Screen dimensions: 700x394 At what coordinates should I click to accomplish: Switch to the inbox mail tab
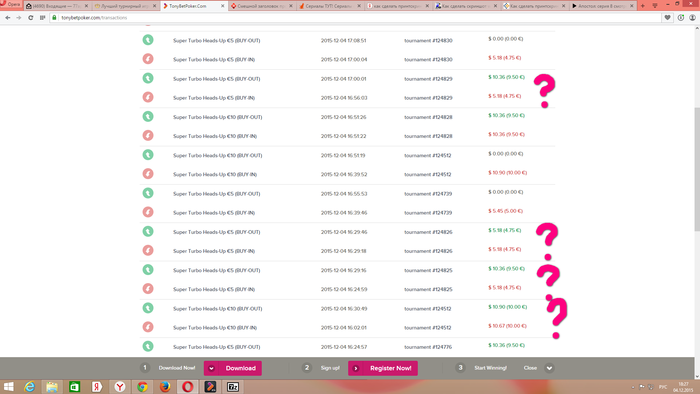click(57, 6)
